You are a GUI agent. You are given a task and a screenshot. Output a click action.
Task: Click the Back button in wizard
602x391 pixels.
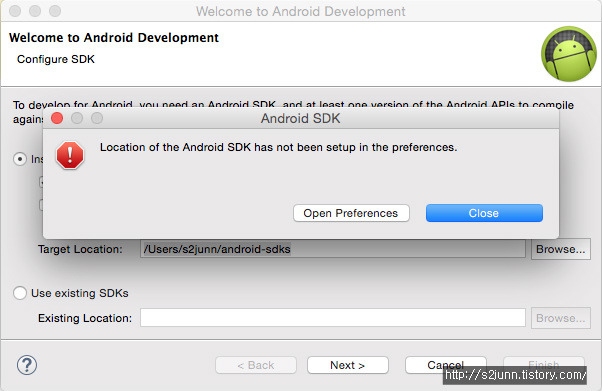point(256,365)
